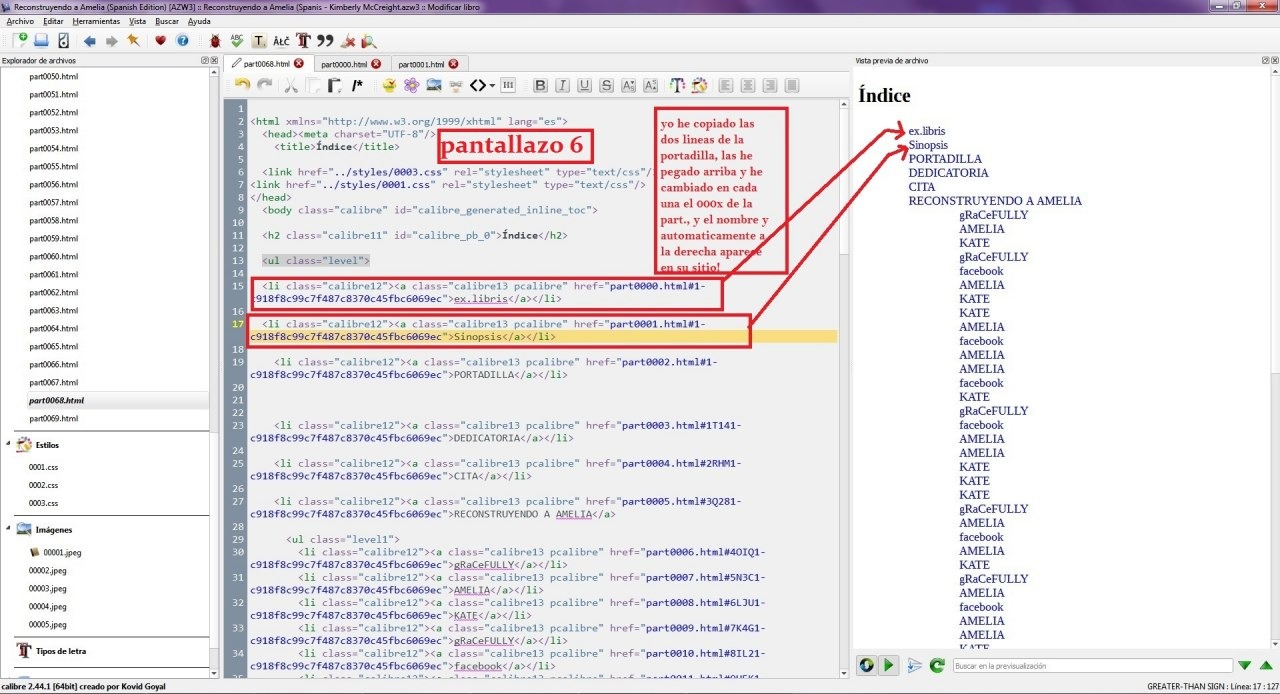Click the justify text button

pos(791,85)
